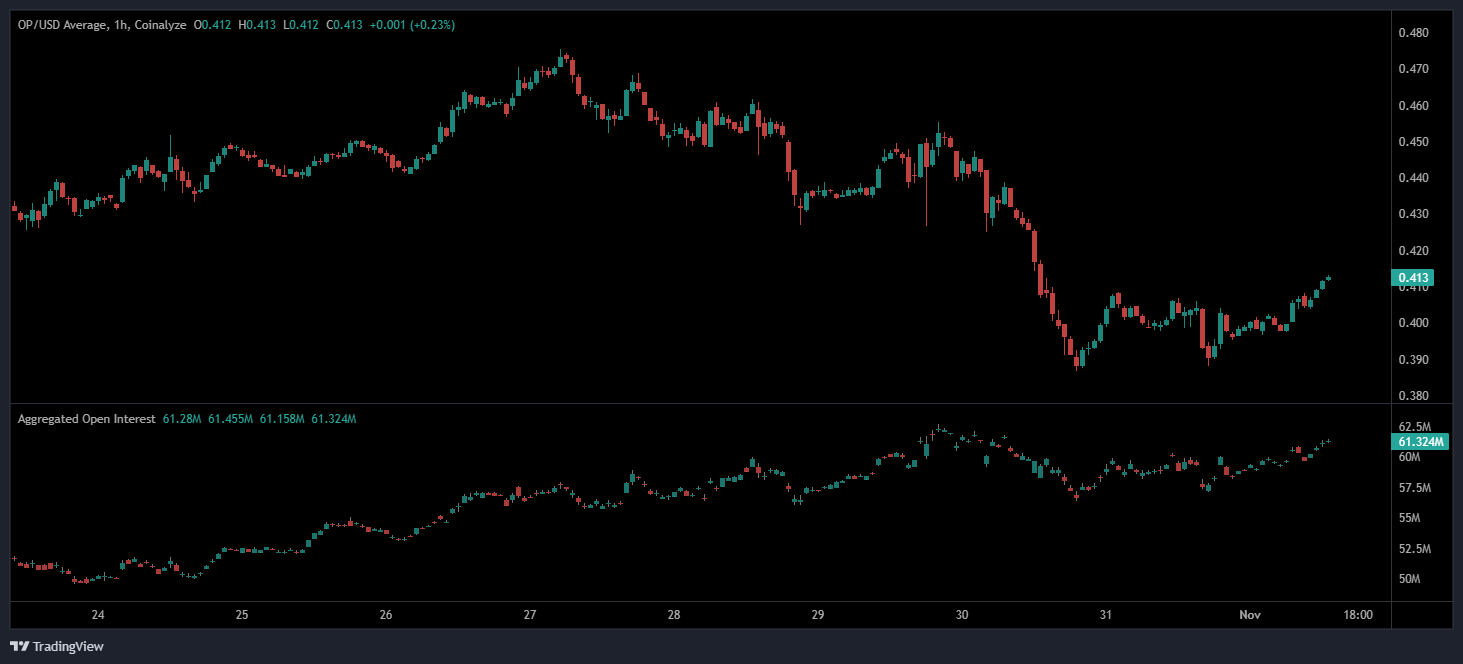Click the Aggregated Open Interest indicator label
The width and height of the screenshot is (1463, 664).
[86, 419]
